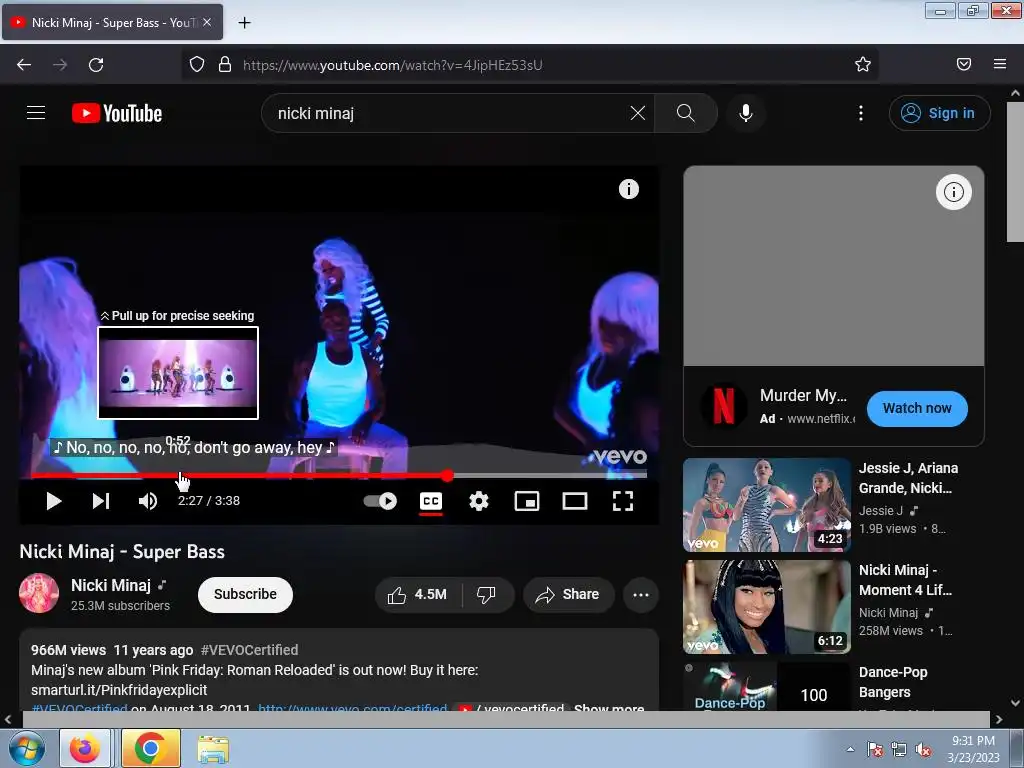Open network tray icon
1024x768 pixels.
point(899,750)
